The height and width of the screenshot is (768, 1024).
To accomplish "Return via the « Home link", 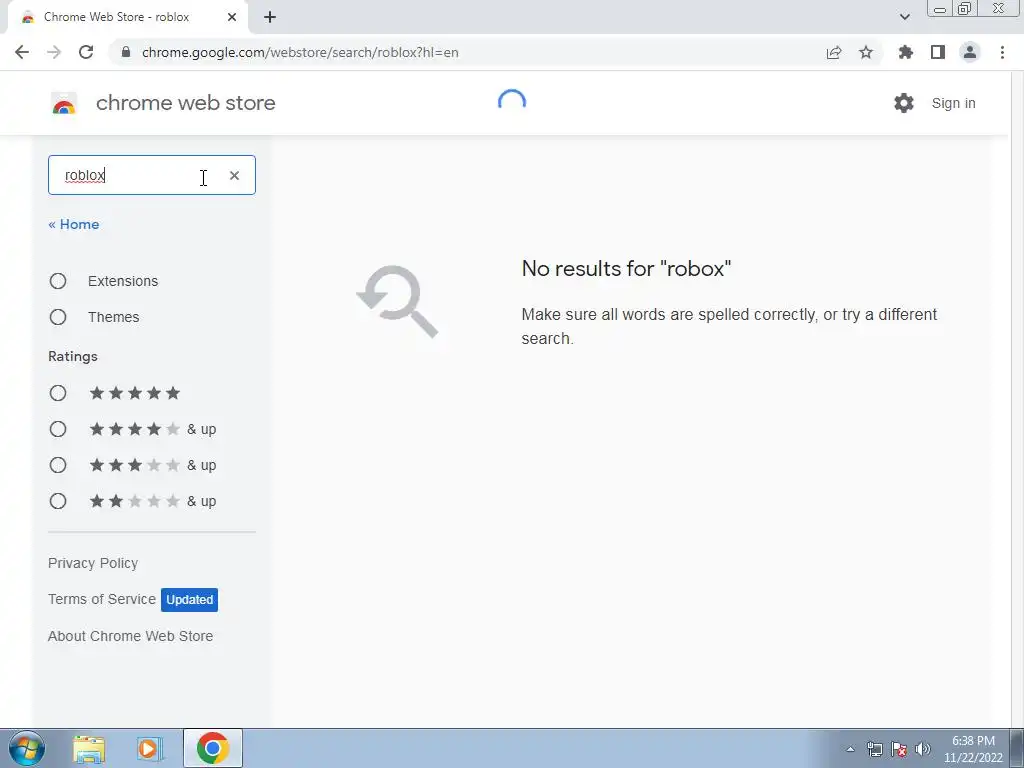I will 74,224.
